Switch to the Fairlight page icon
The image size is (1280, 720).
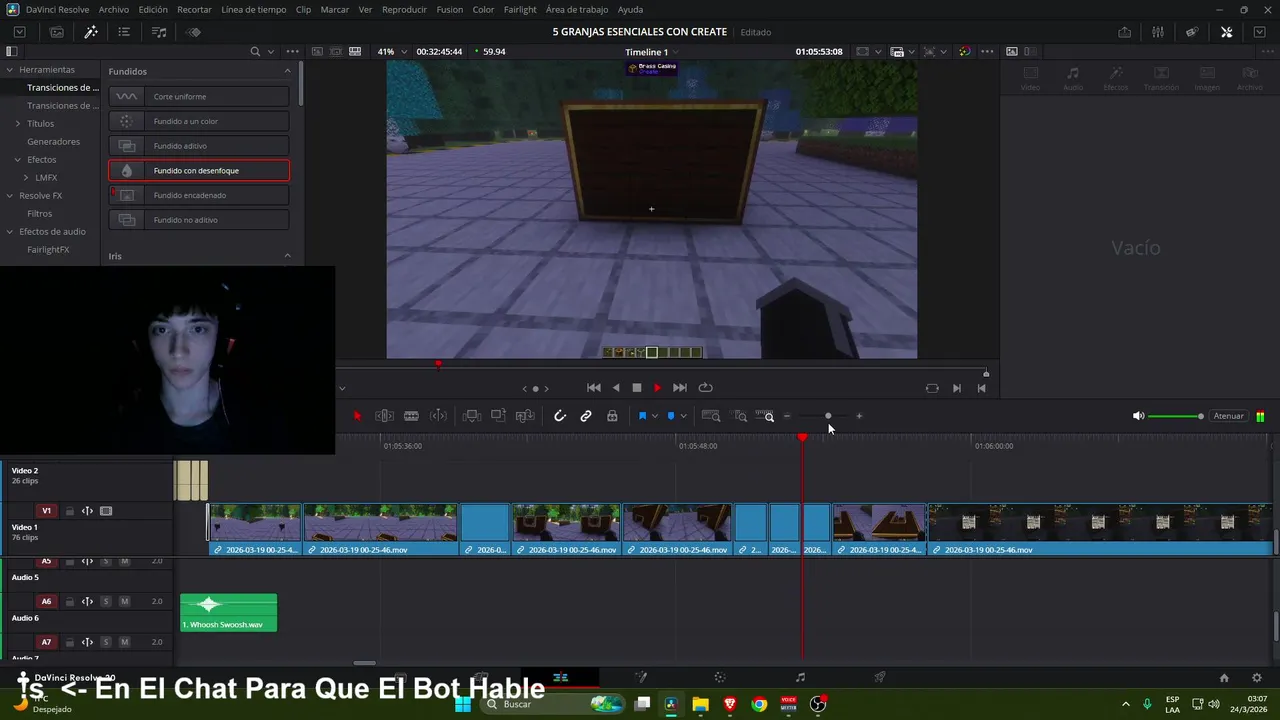click(800, 677)
